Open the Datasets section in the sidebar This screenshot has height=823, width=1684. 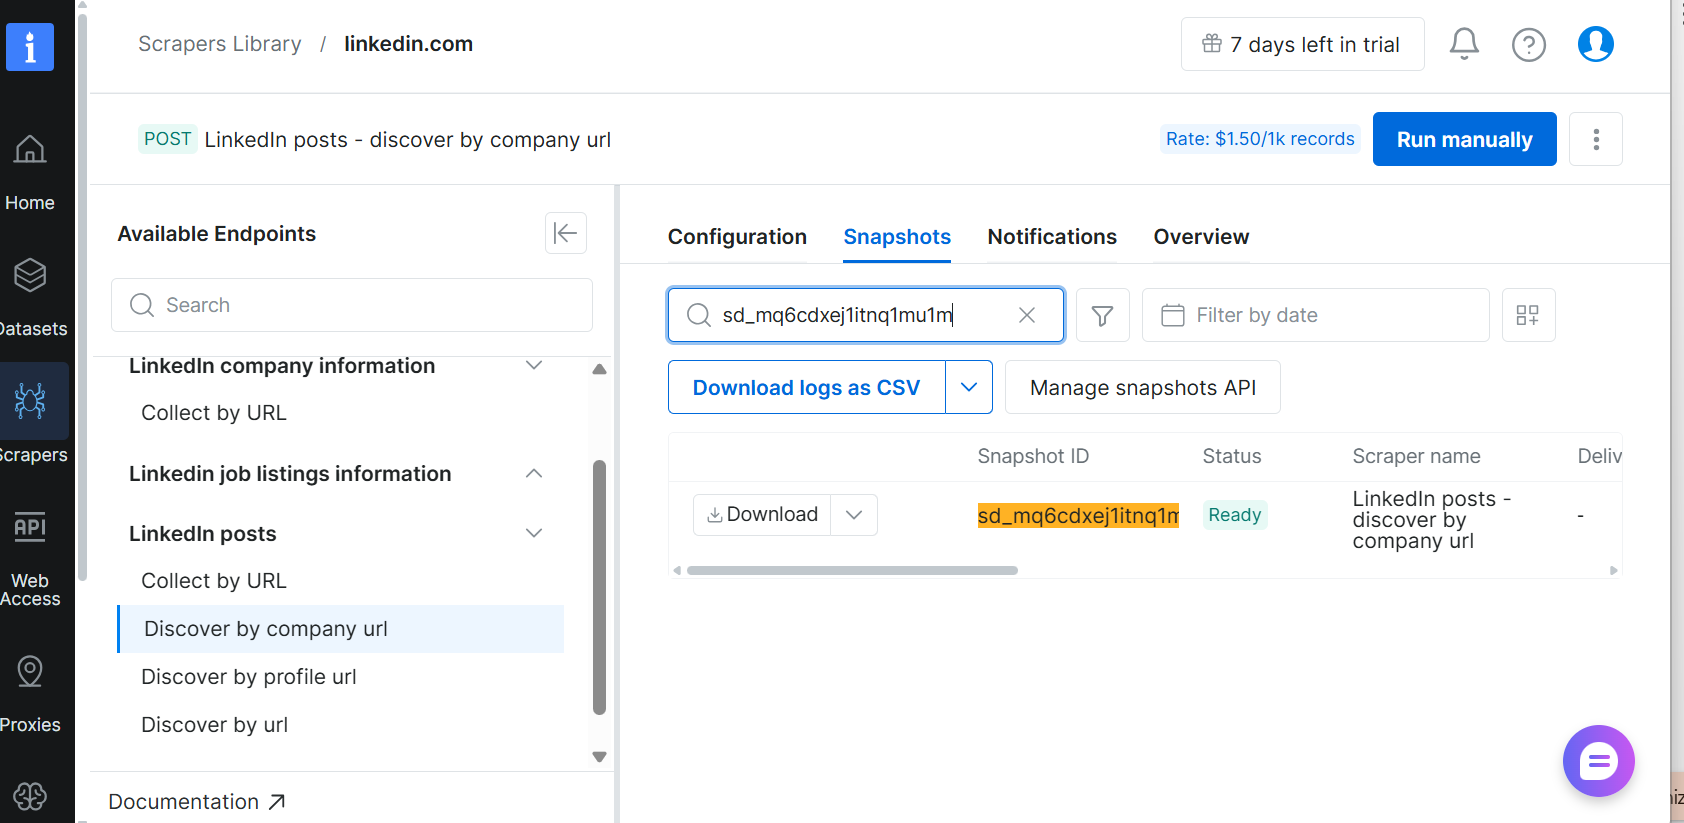pyautogui.click(x=30, y=298)
